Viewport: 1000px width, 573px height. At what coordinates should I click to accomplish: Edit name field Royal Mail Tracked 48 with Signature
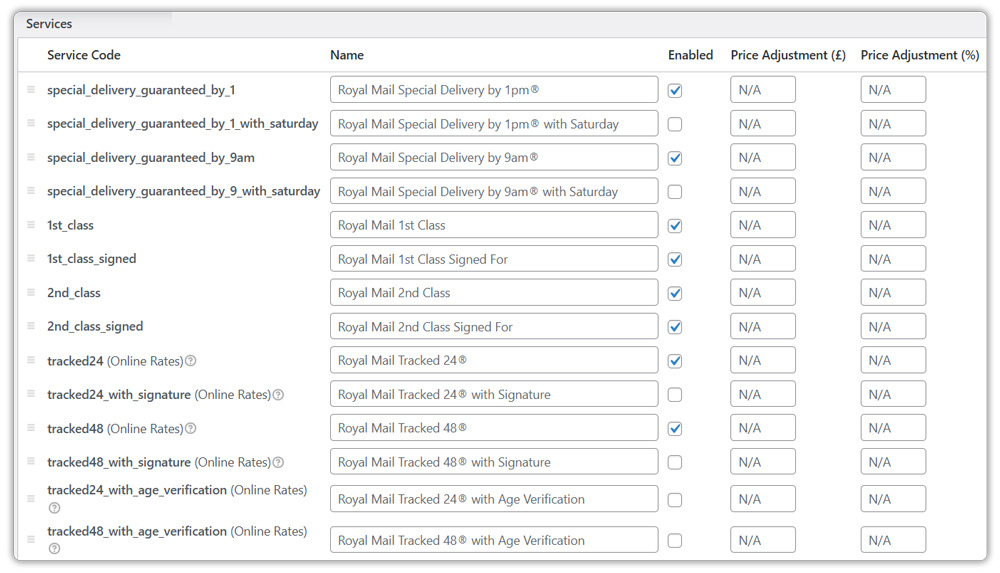tap(494, 462)
